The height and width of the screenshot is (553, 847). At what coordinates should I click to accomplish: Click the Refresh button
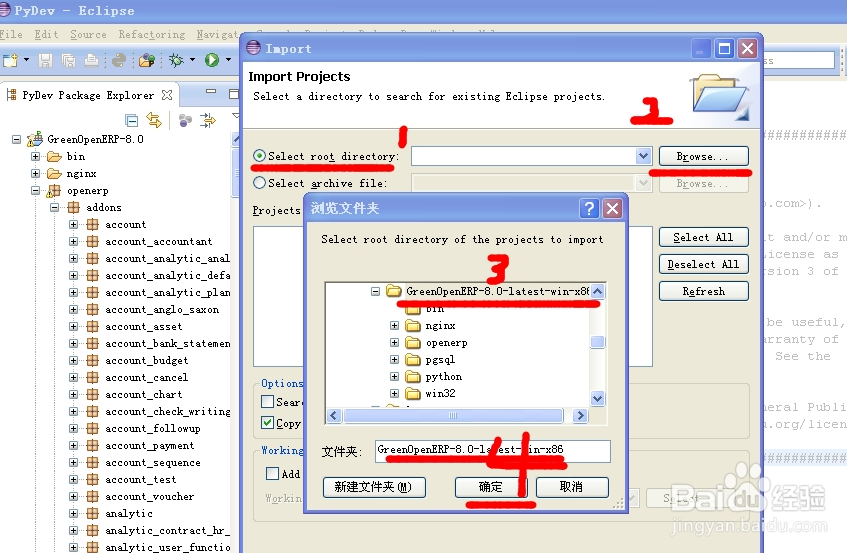tap(703, 291)
